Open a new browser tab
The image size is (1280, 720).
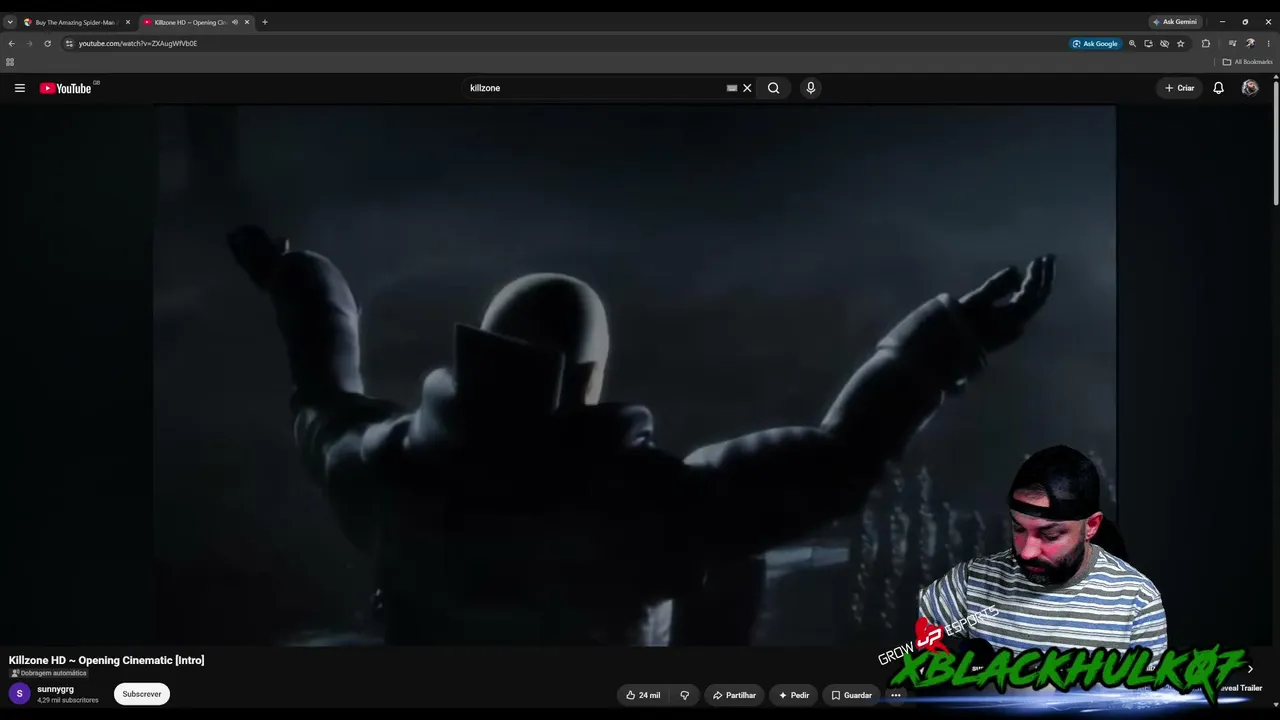[x=265, y=22]
